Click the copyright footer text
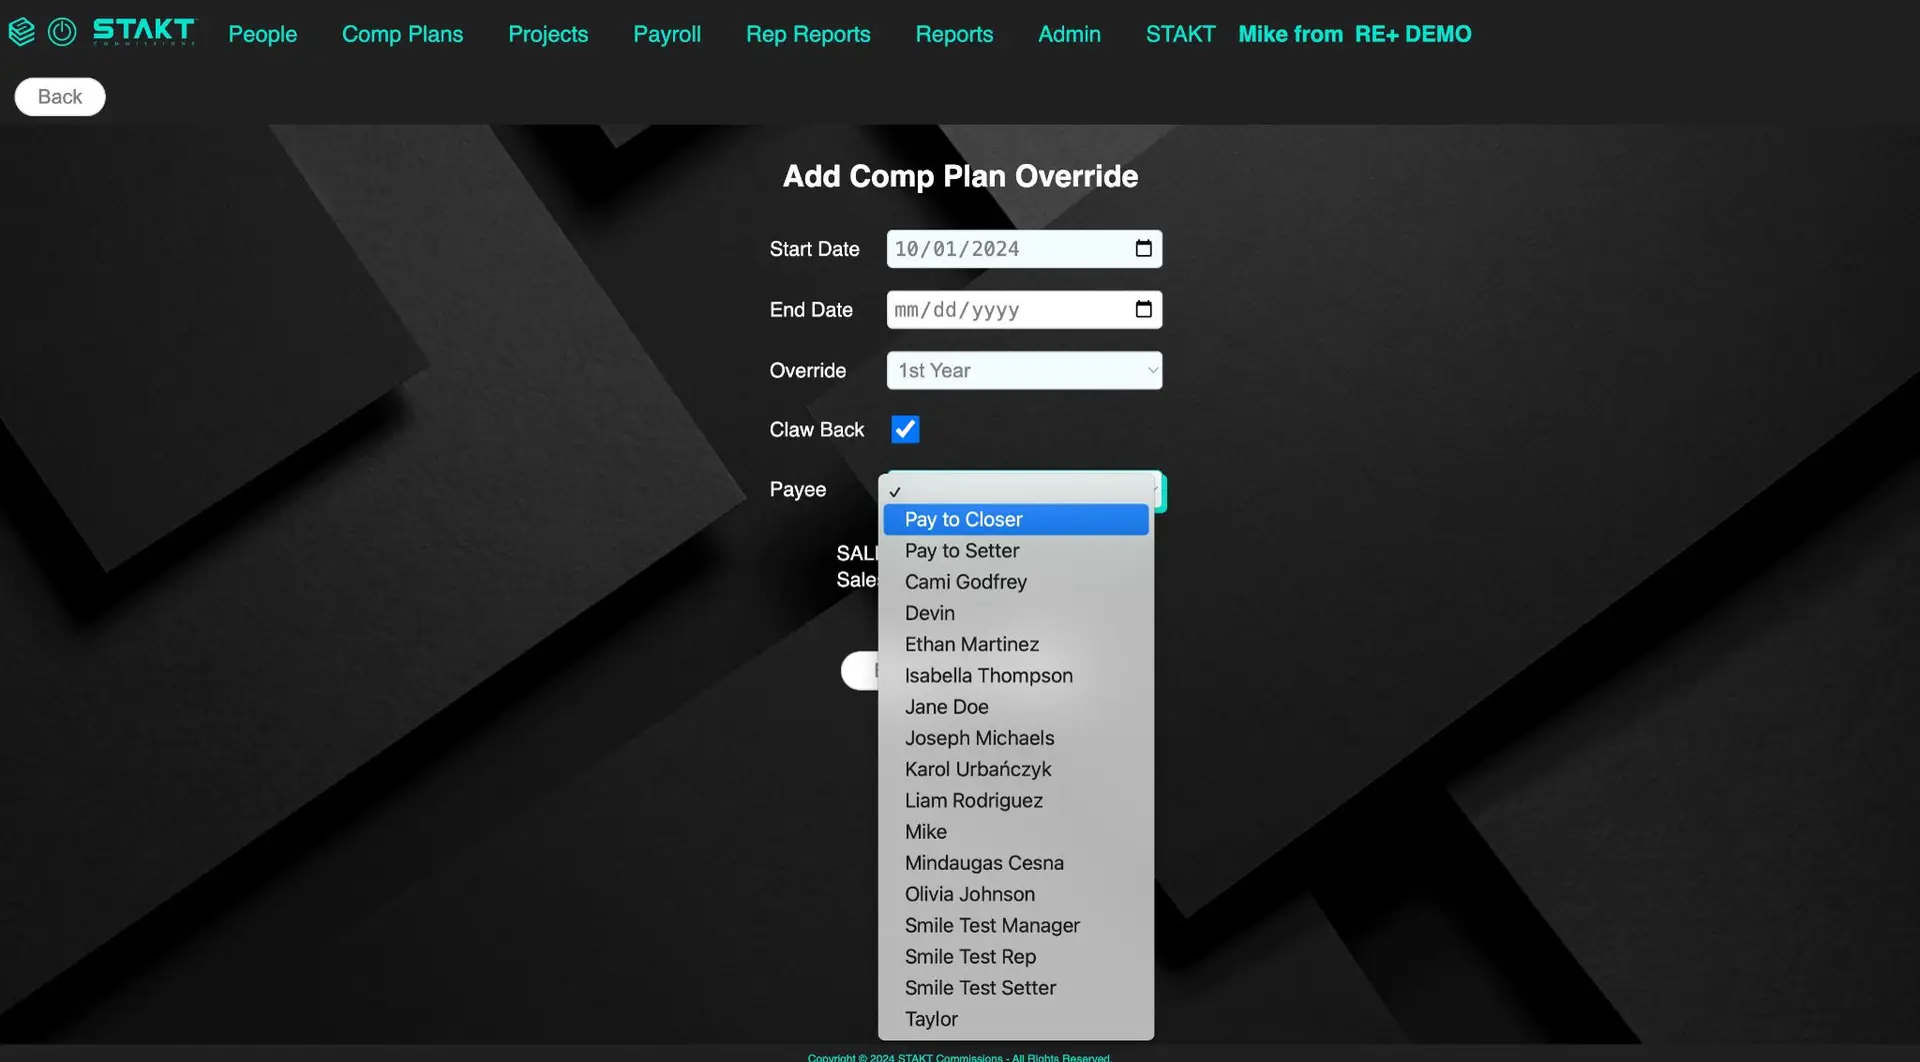This screenshot has width=1920, height=1062. click(x=959, y=1057)
